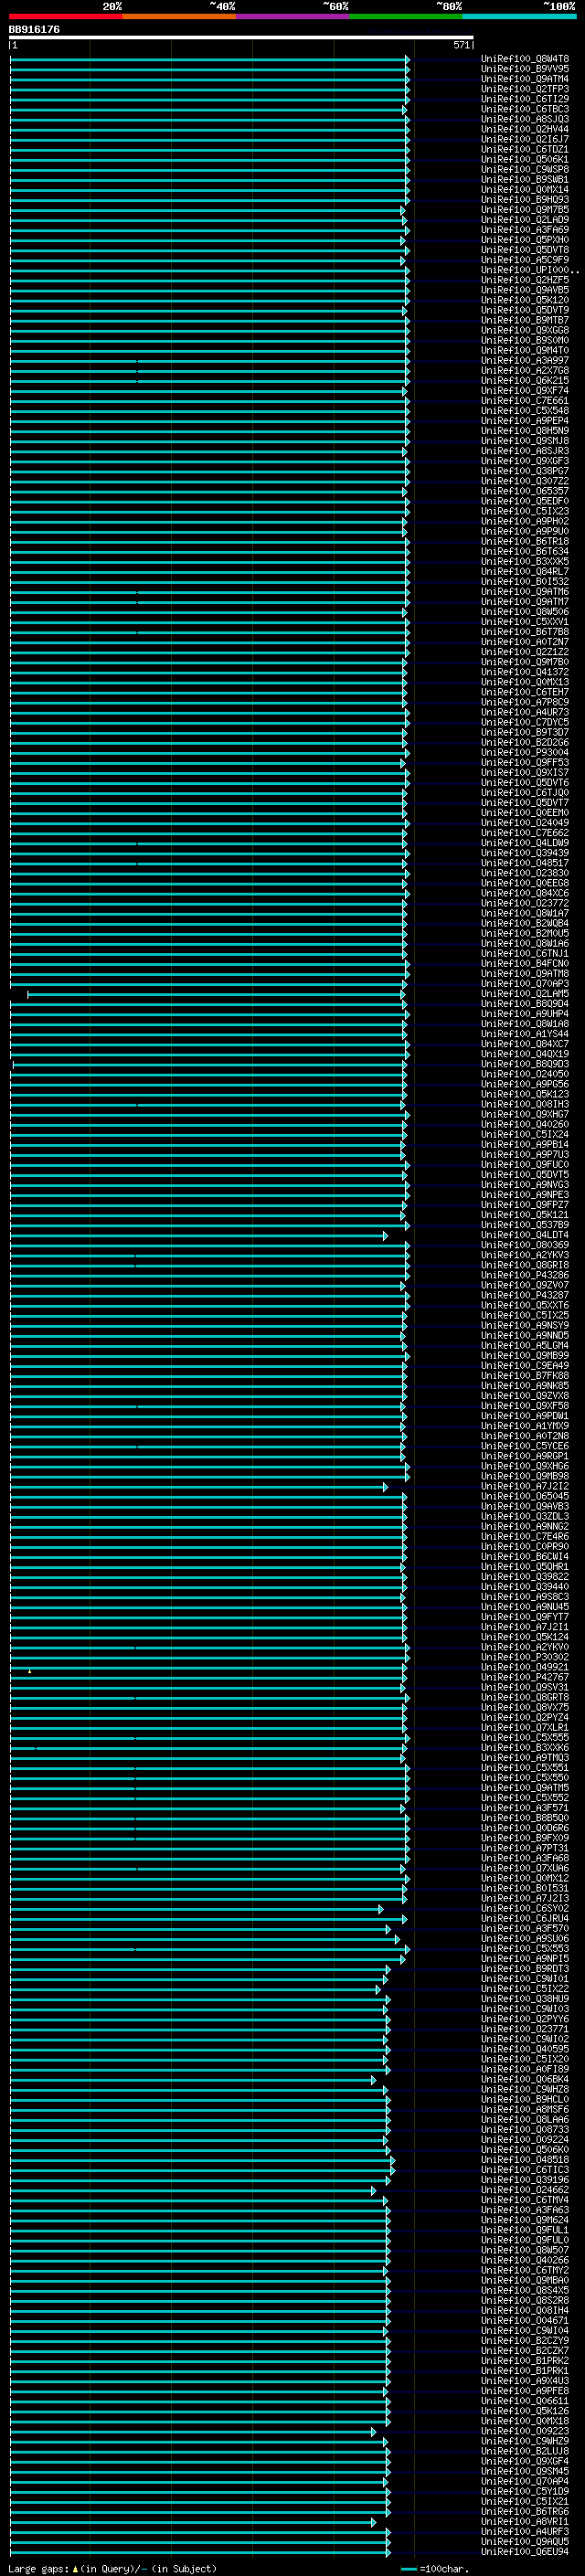The image size is (585, 2576).
Task: Open hit UniRef100_C6TI29
Action: coord(525,99)
